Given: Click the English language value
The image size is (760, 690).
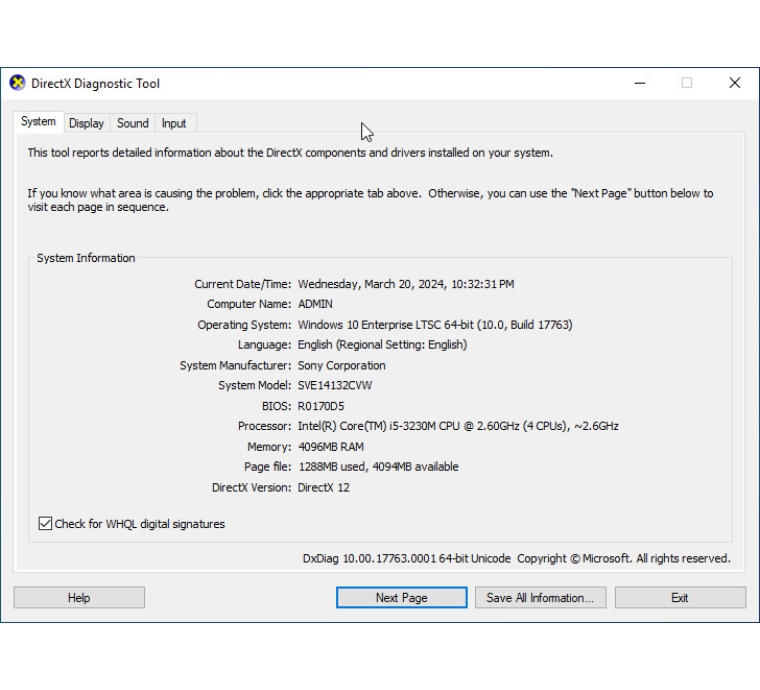Looking at the screenshot, I should 382,345.
